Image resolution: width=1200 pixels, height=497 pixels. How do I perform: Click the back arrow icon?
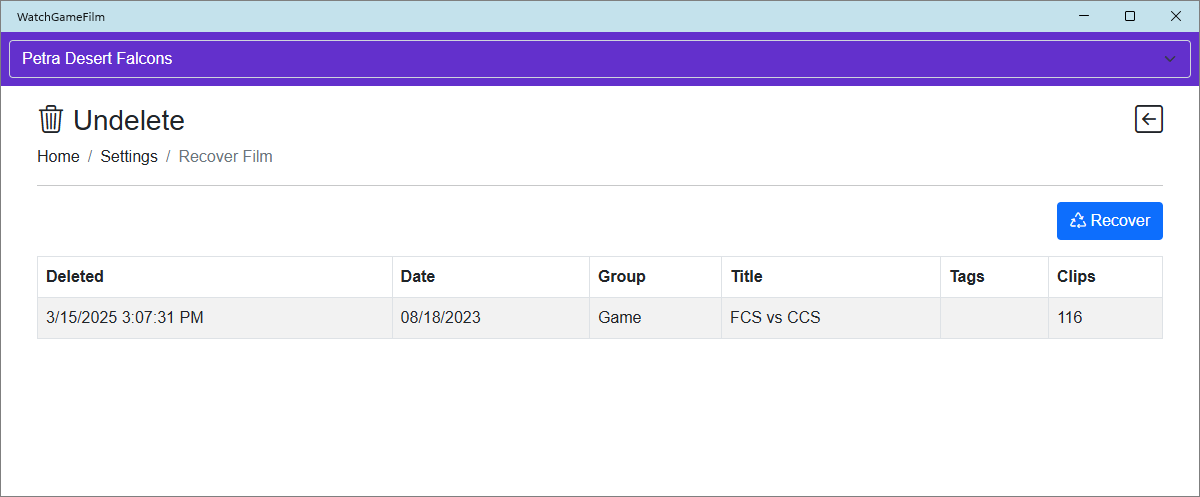coord(1149,120)
